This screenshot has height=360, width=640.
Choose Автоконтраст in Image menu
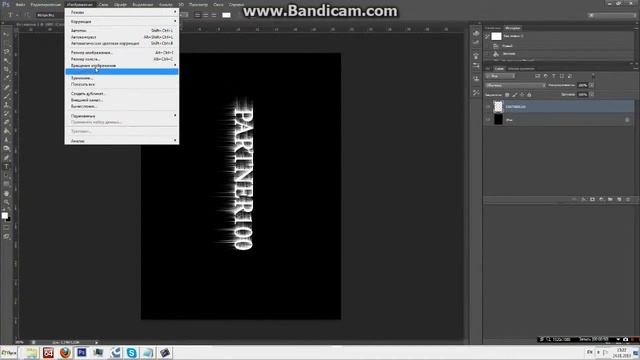(122, 37)
